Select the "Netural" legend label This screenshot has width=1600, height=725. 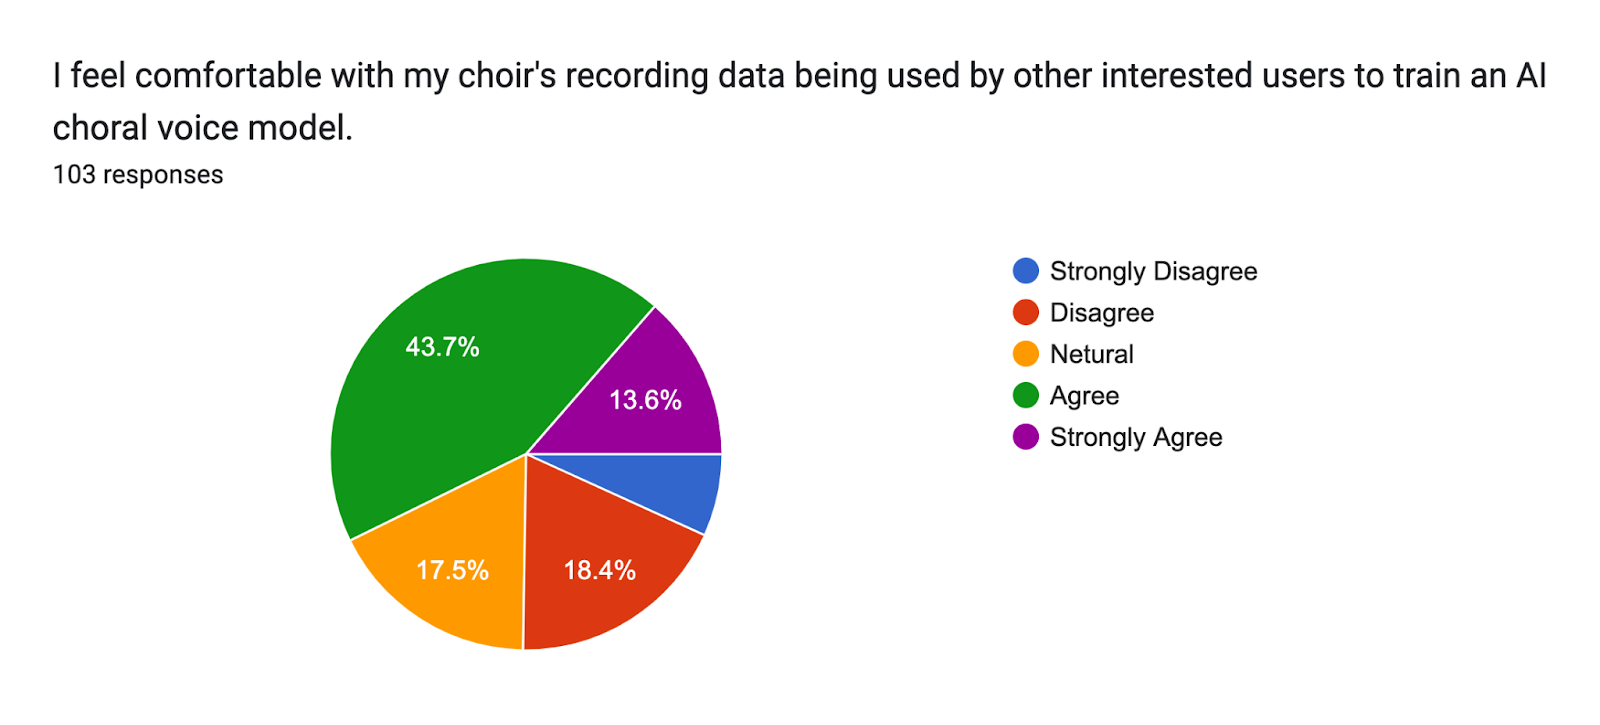1091,354
